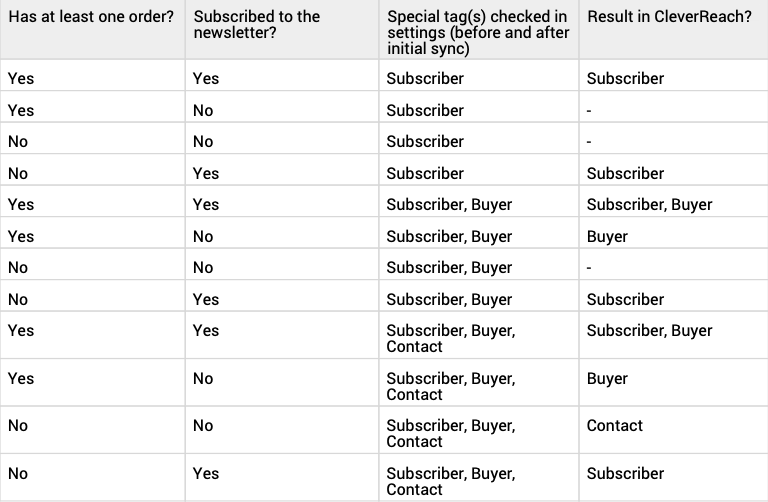Image resolution: width=768 pixels, height=502 pixels.
Task: Click "Buyer" result in the sixth data row
Action: coord(607,237)
